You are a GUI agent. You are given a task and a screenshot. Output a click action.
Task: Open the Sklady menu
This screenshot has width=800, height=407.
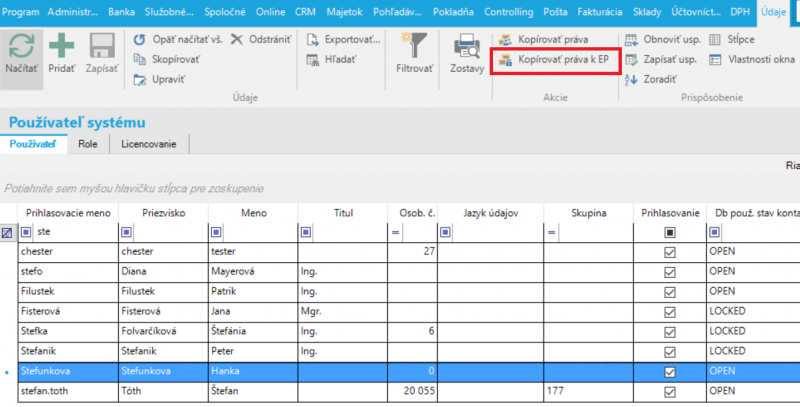click(647, 12)
